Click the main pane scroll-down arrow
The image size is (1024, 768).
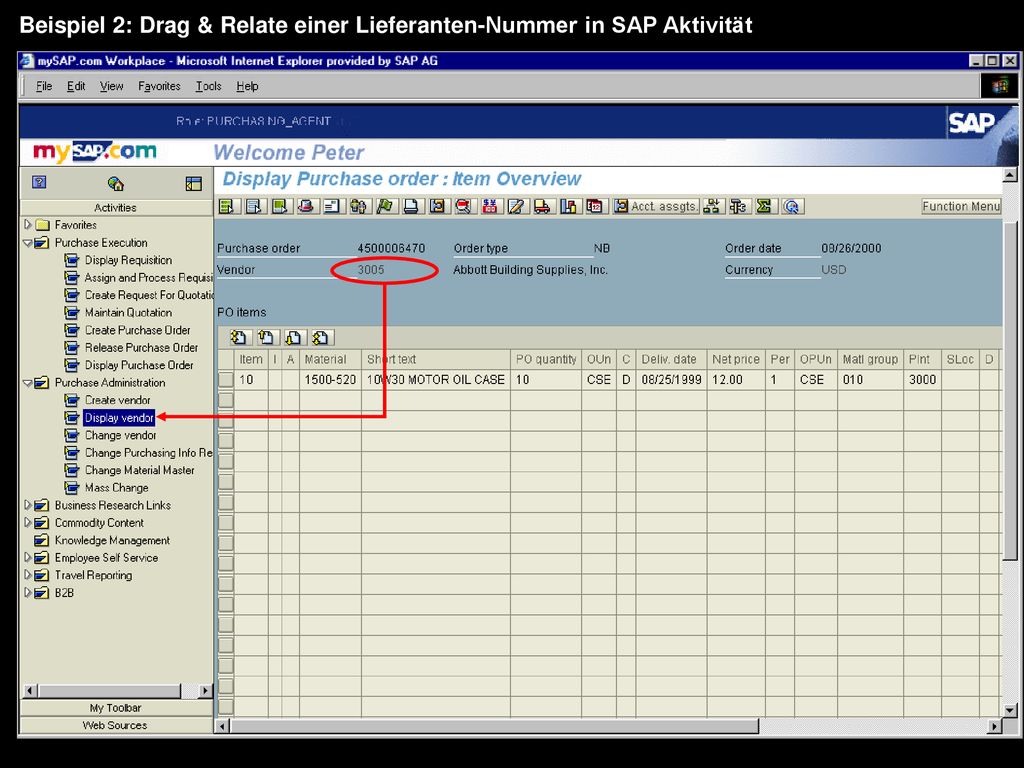pyautogui.click(x=1010, y=710)
